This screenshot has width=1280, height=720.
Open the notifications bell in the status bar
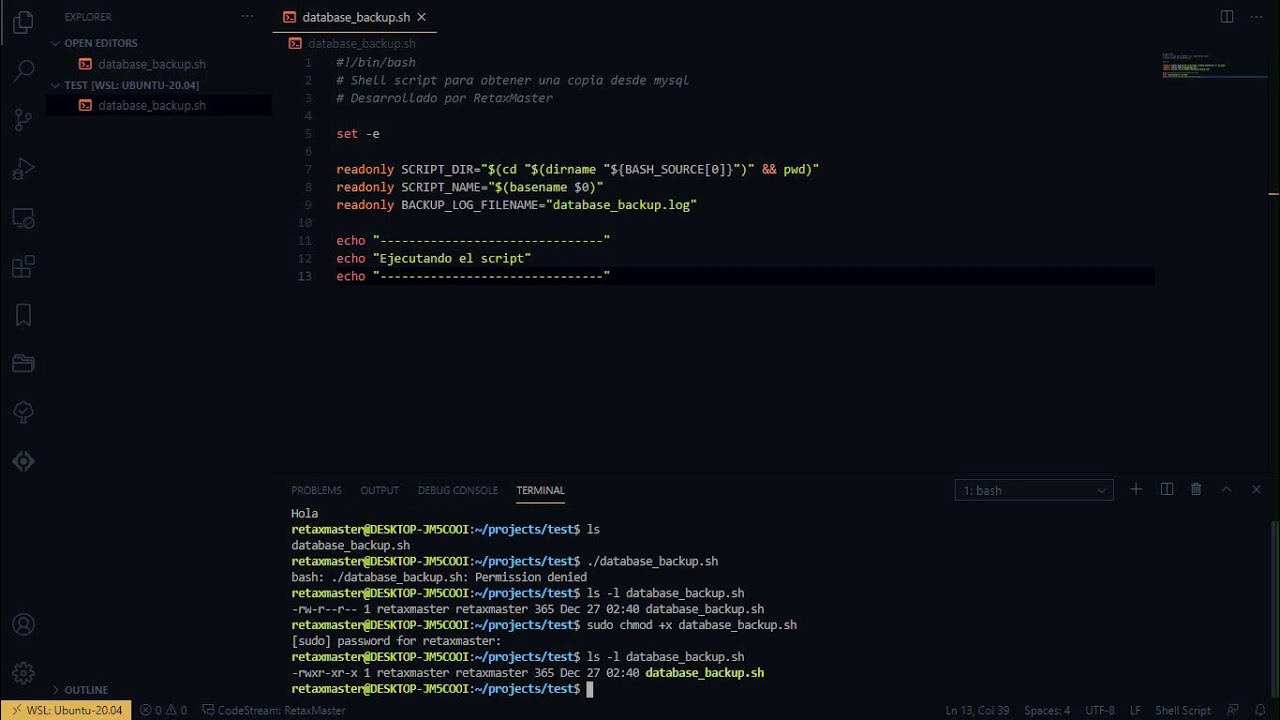point(1260,710)
